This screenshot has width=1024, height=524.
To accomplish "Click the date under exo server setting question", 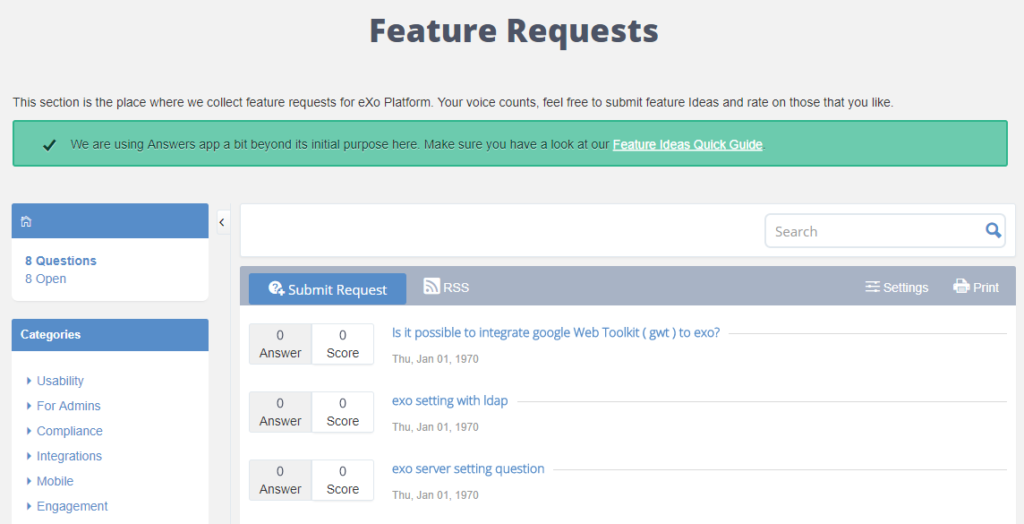I will tap(435, 495).
